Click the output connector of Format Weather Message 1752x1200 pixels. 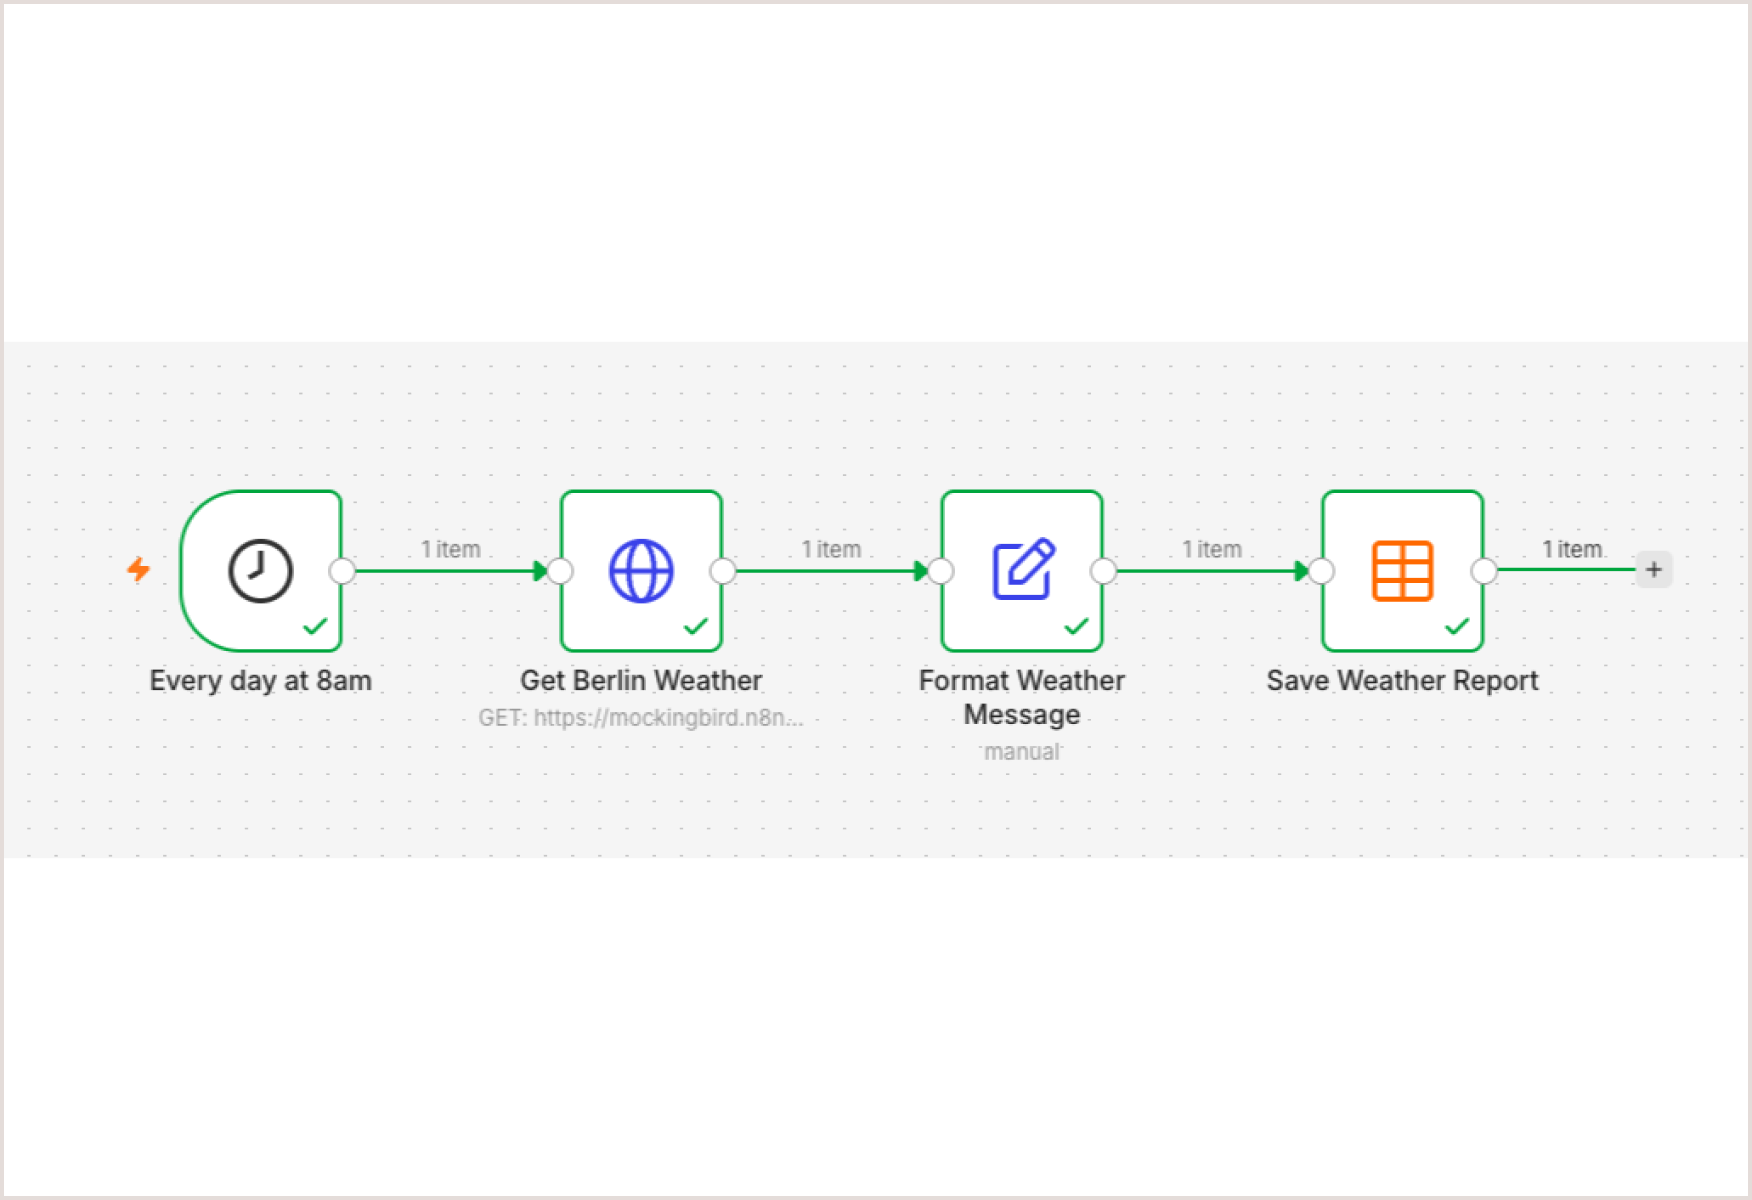tap(1104, 571)
